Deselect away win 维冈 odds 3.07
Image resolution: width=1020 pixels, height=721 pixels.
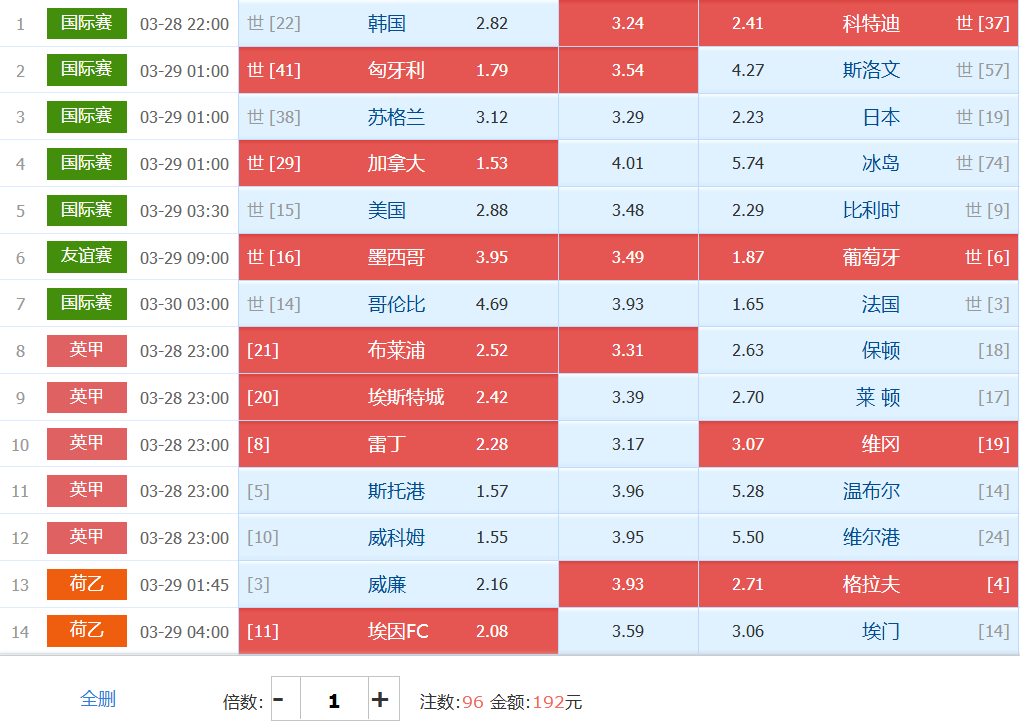pyautogui.click(x=858, y=444)
